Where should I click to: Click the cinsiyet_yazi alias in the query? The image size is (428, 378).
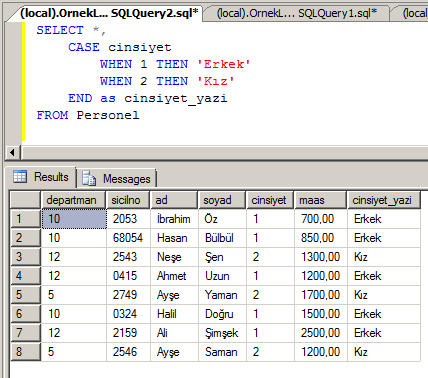coord(176,99)
